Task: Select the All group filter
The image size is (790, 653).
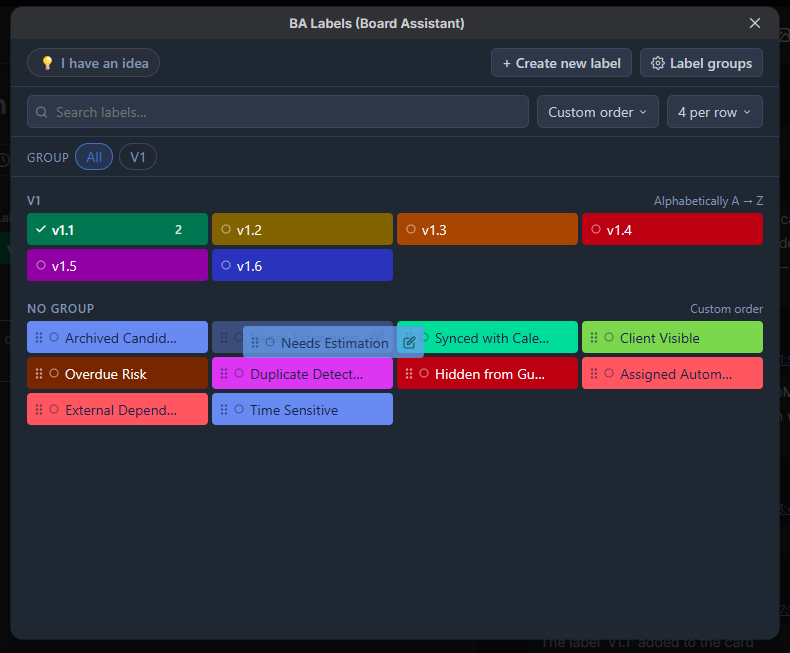Action: (x=94, y=157)
